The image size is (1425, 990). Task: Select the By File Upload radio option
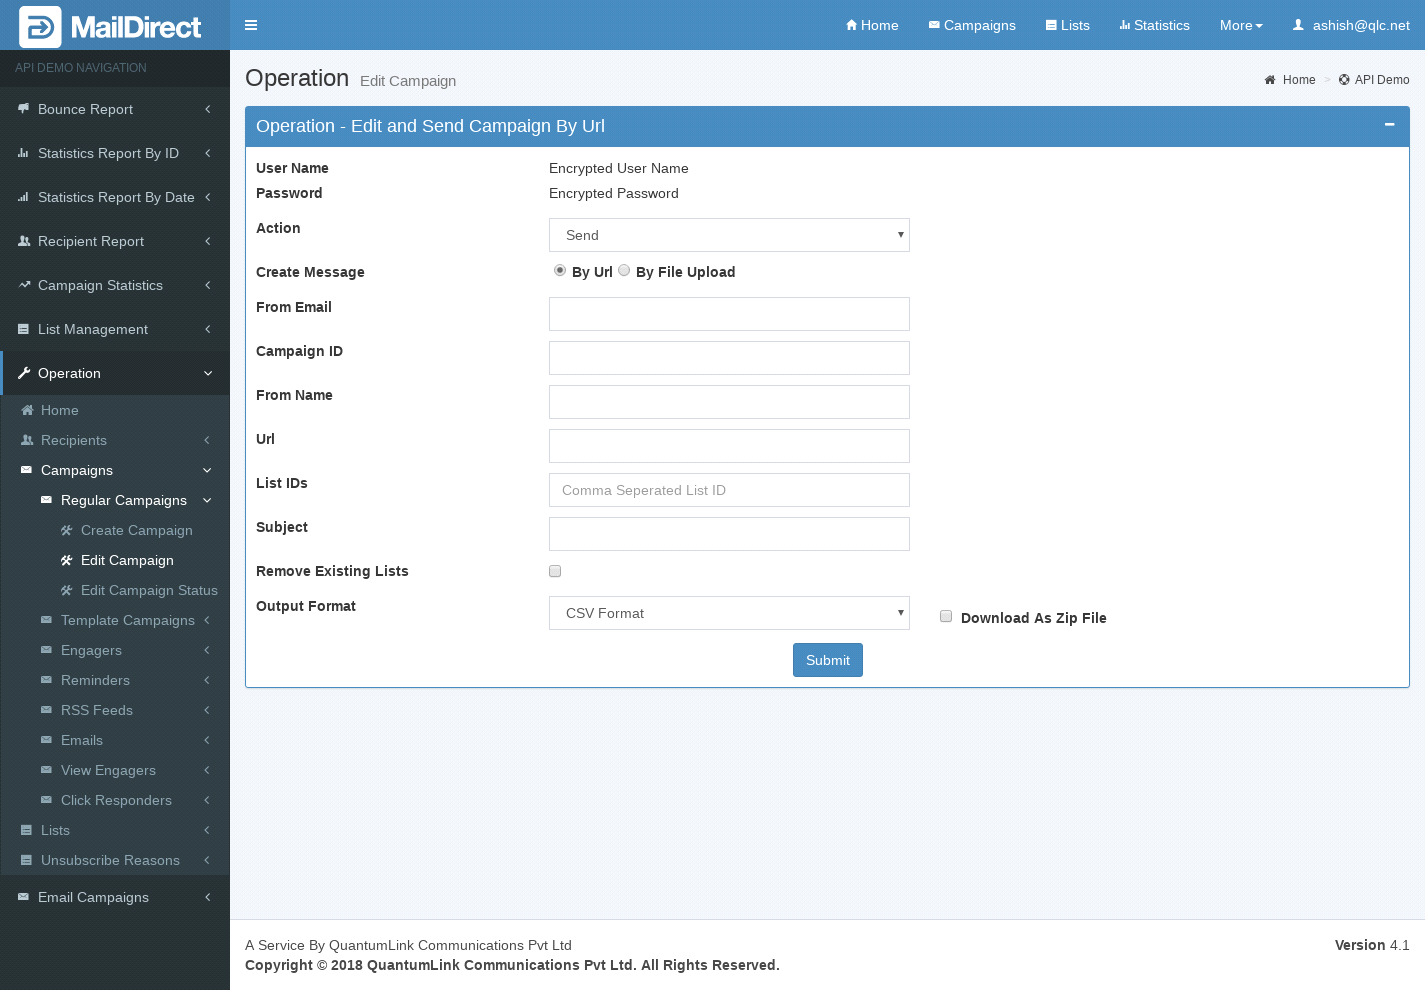coord(624,270)
